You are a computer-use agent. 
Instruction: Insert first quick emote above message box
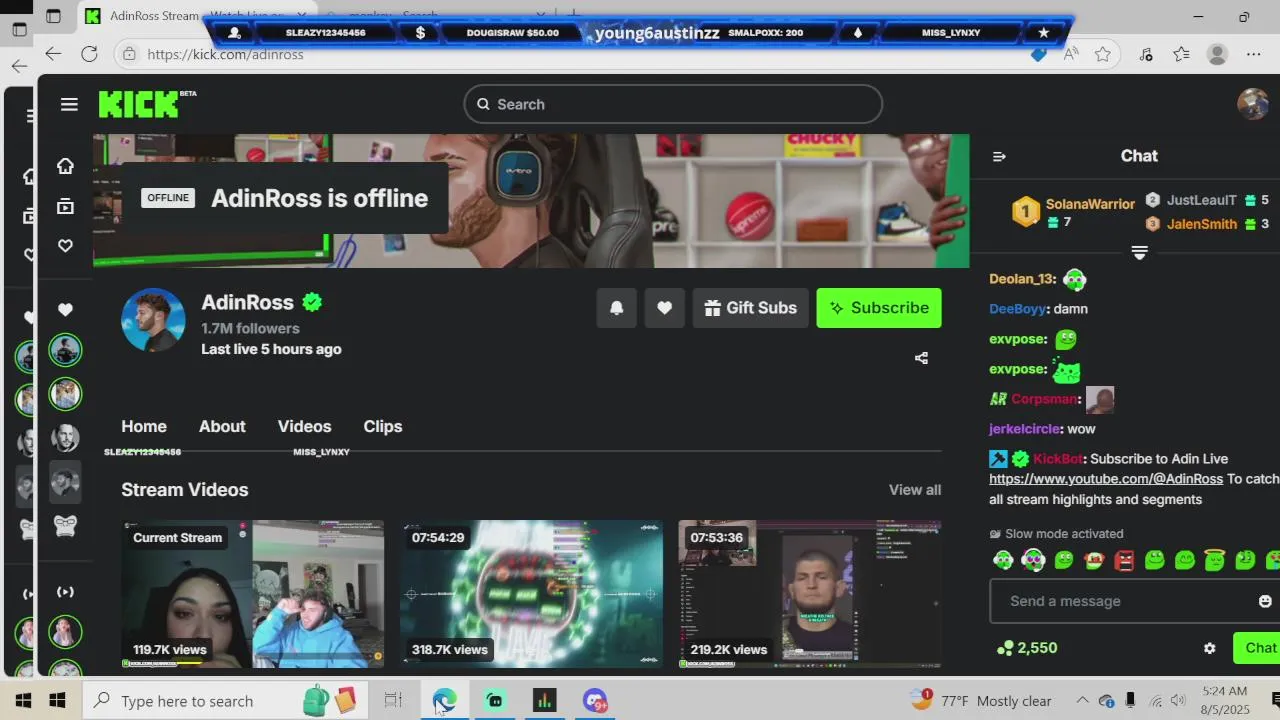[1003, 560]
